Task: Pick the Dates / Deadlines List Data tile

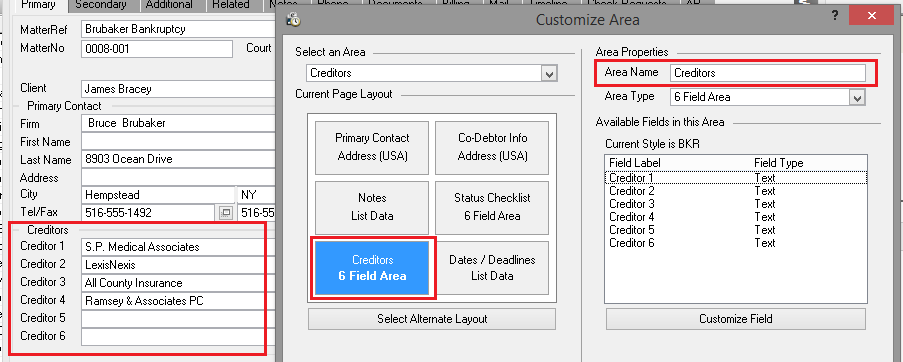Action: pos(492,268)
